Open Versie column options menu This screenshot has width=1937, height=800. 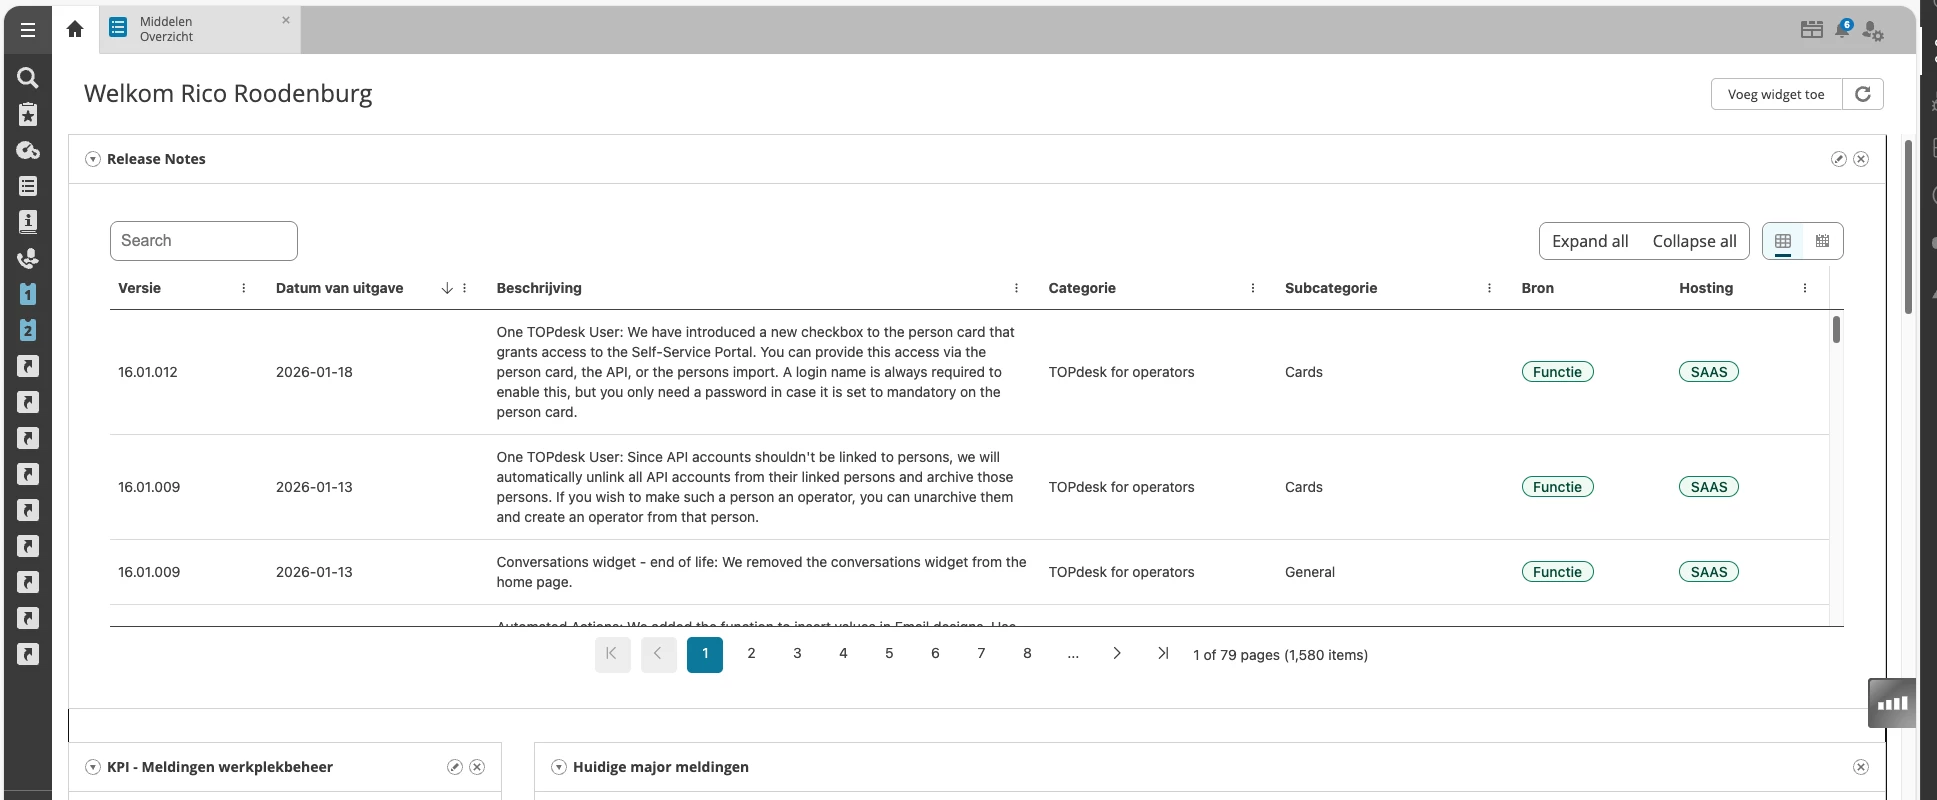[244, 288]
